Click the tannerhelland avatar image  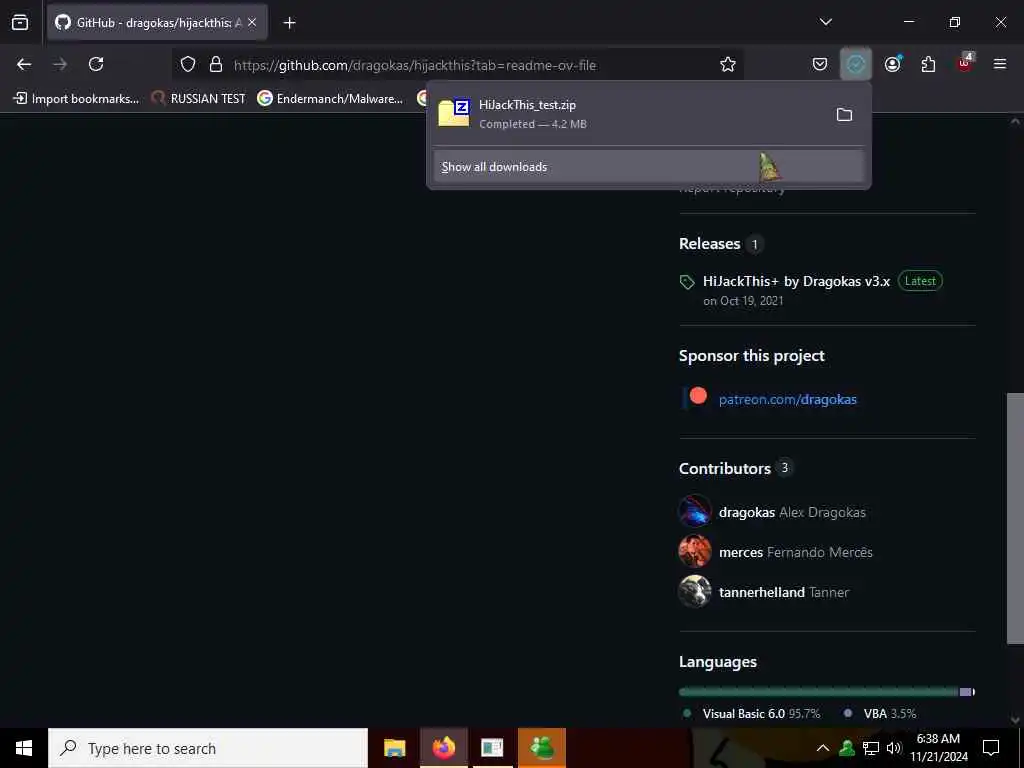695,591
